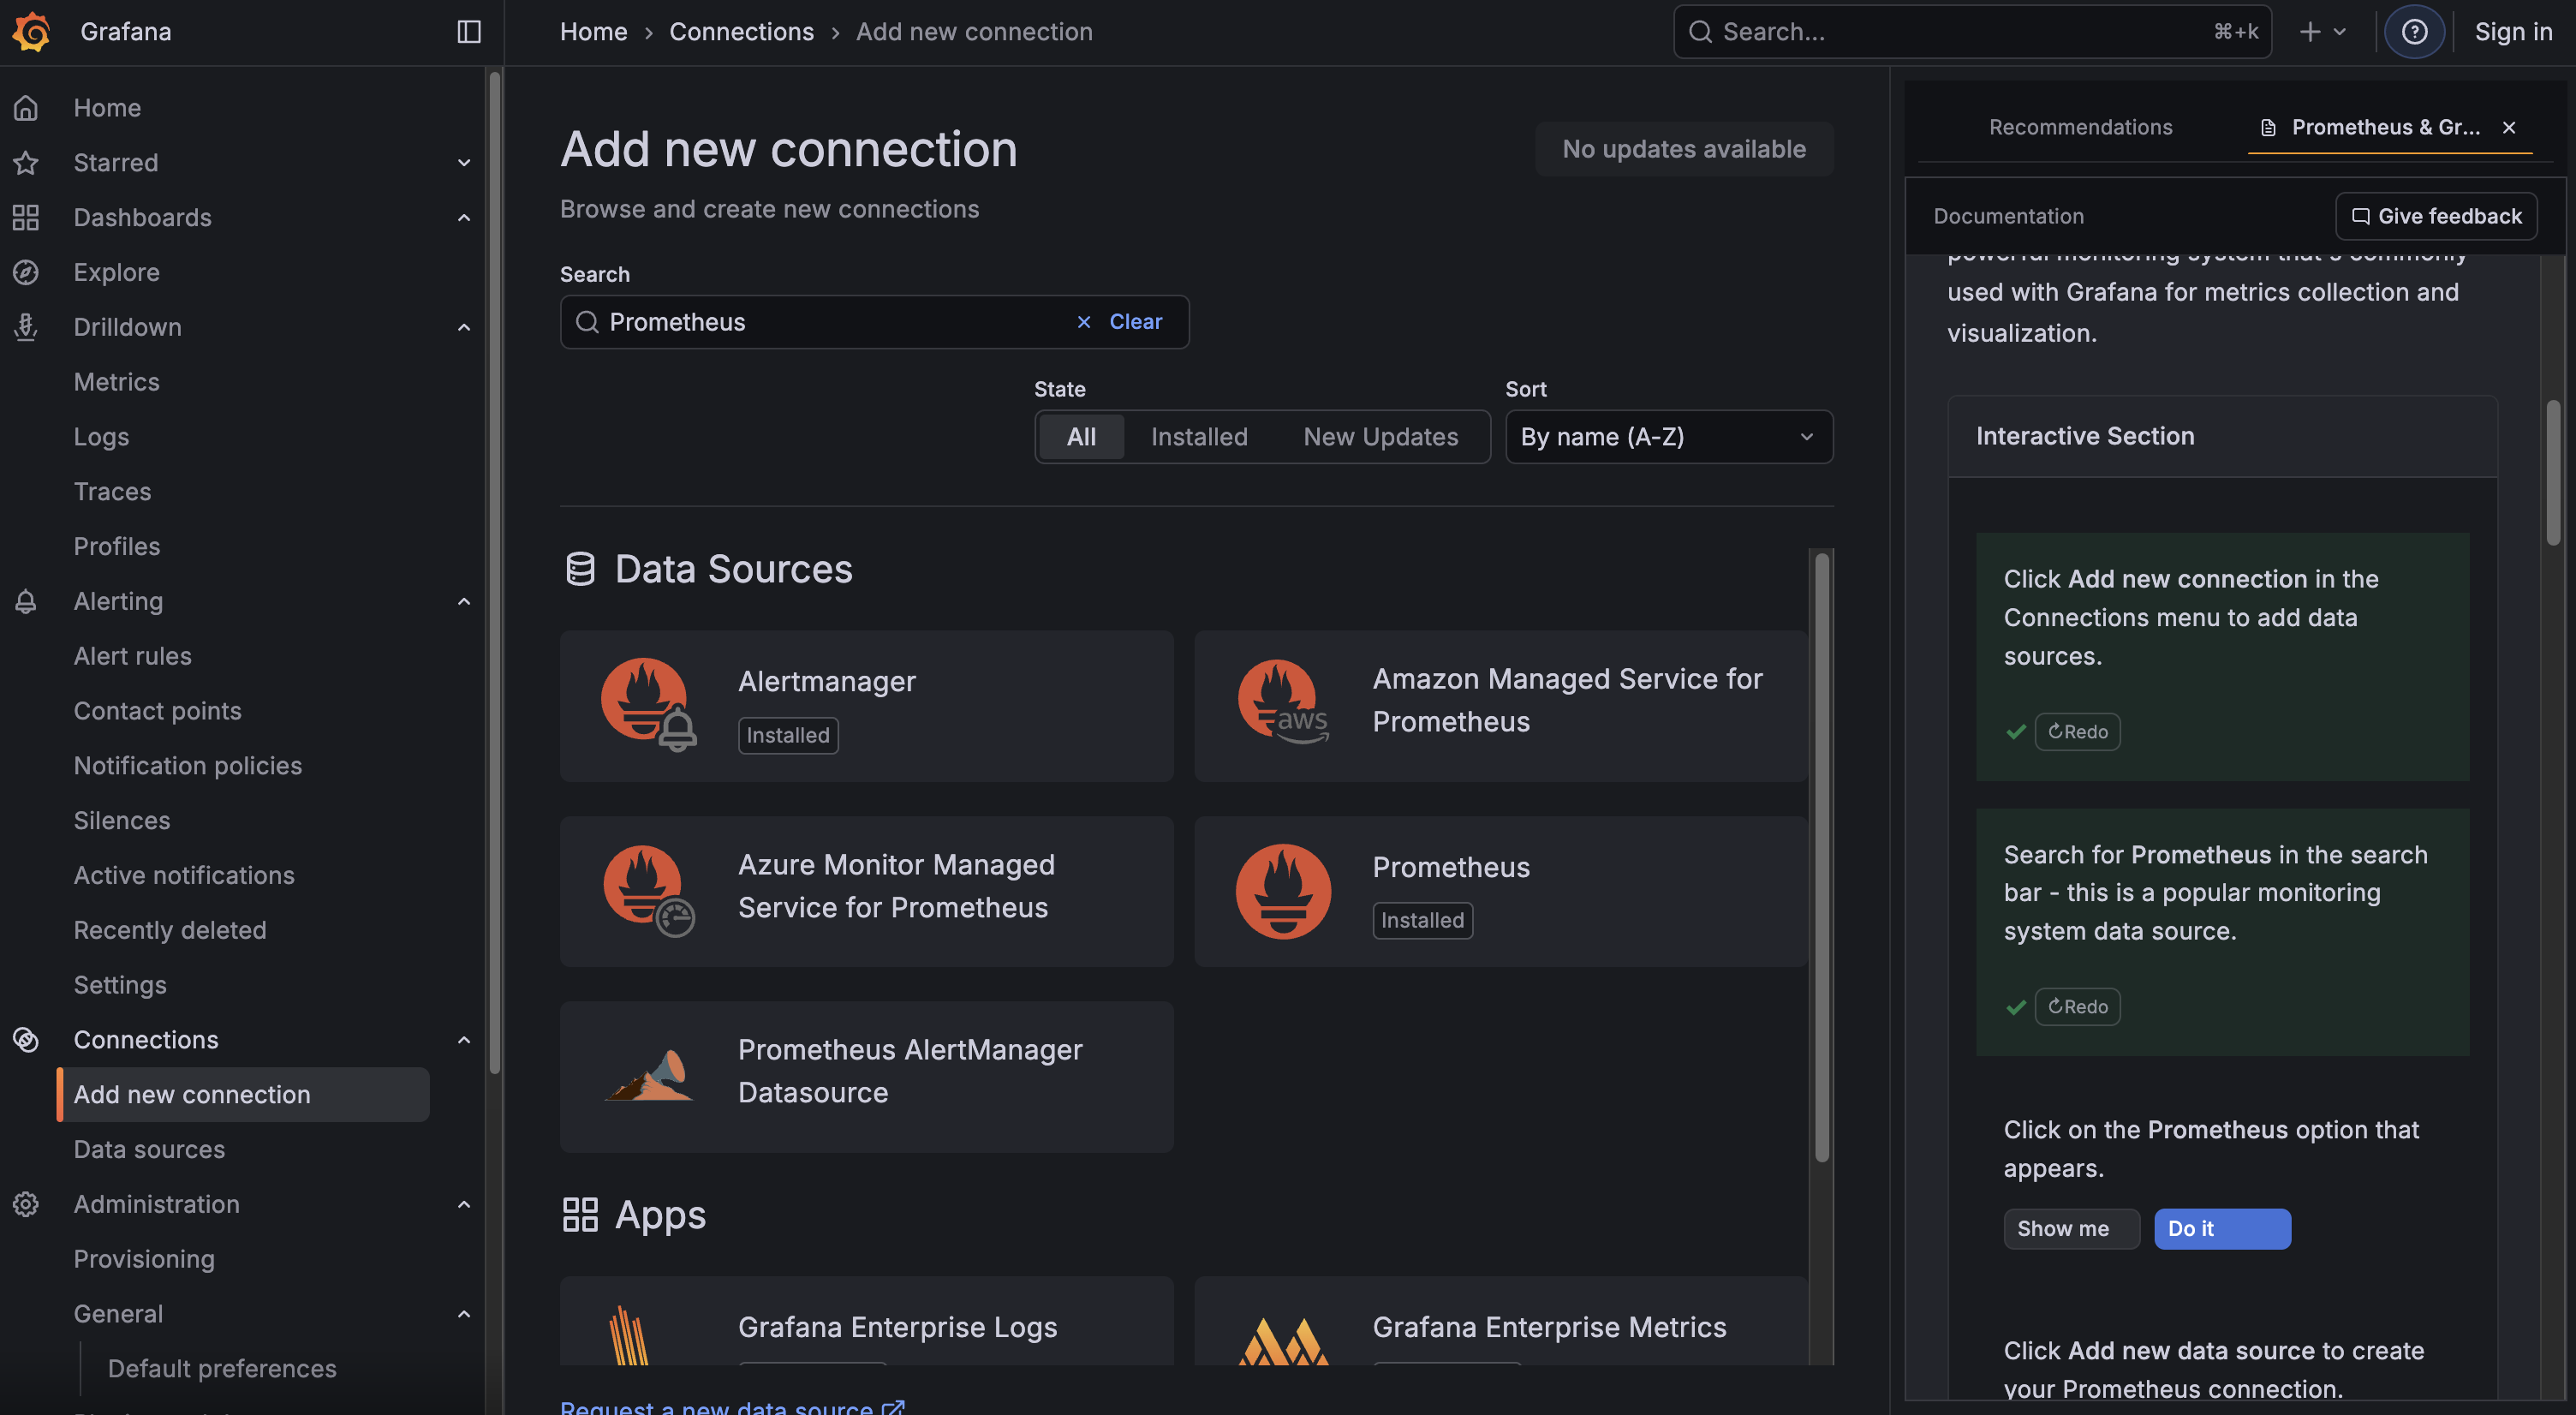Open the Drilldown Metrics menu item
Image resolution: width=2576 pixels, height=1415 pixels.
tap(116, 381)
